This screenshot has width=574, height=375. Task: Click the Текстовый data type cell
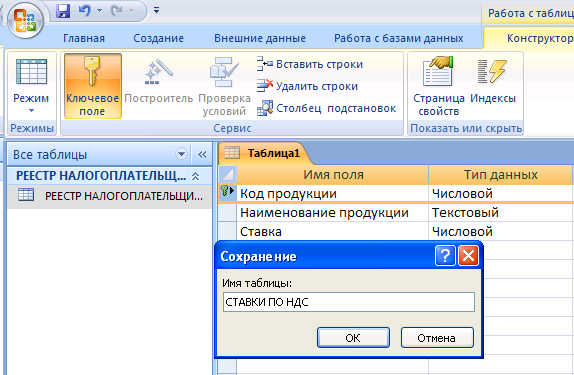click(x=501, y=212)
